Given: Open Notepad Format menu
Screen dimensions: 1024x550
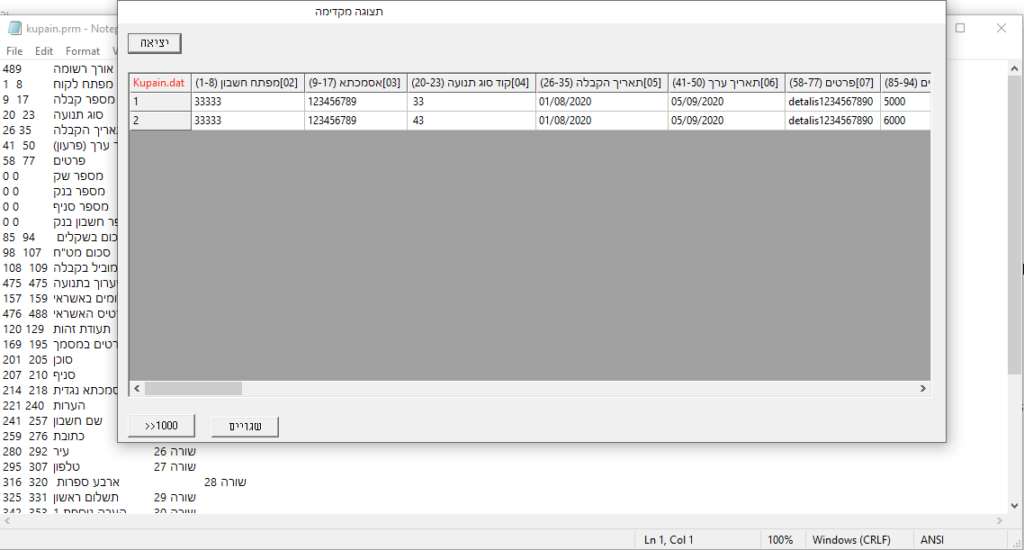Looking at the screenshot, I should coord(82,51).
